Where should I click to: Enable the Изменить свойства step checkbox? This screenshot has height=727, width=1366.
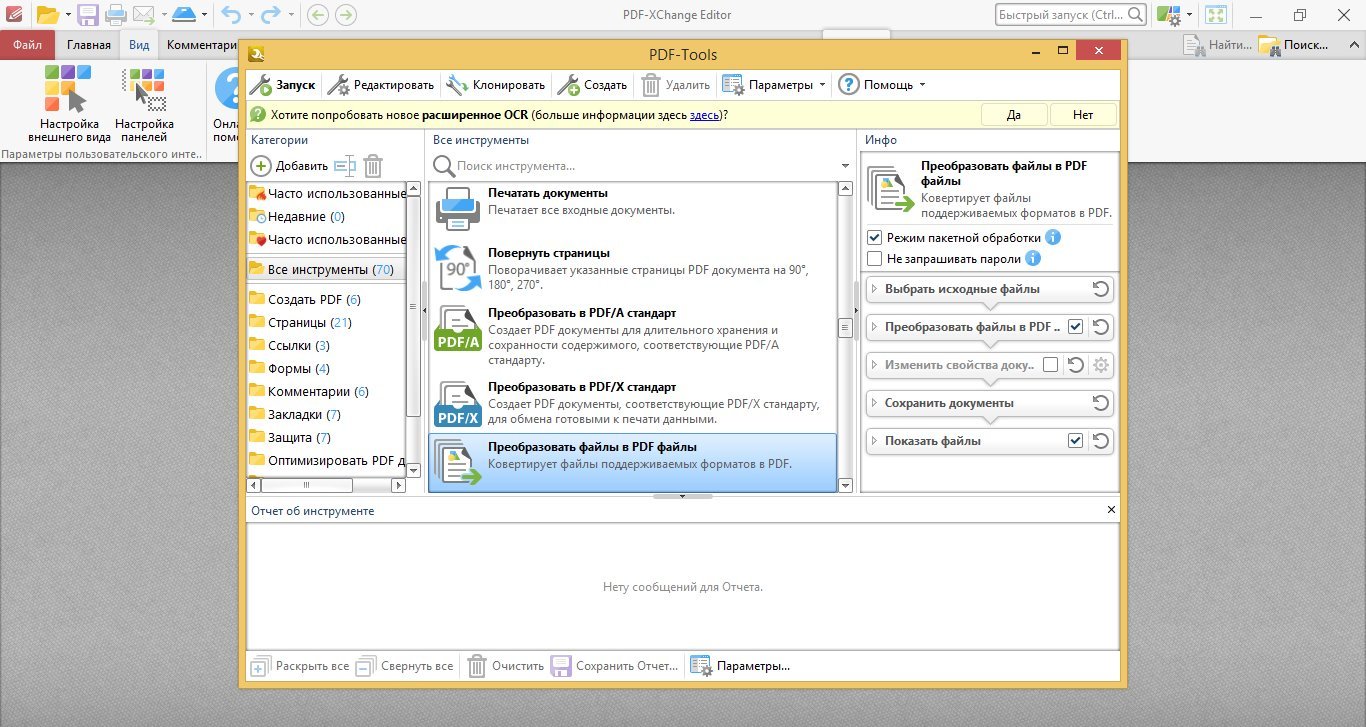[x=1050, y=365]
